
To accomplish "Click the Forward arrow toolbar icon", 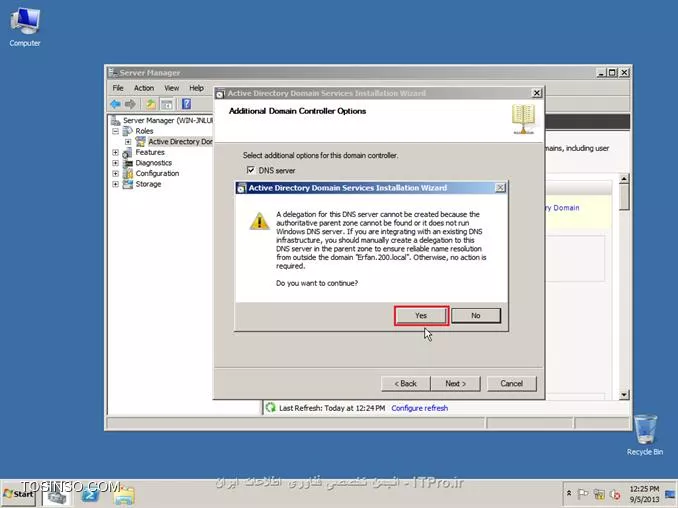I will (130, 104).
